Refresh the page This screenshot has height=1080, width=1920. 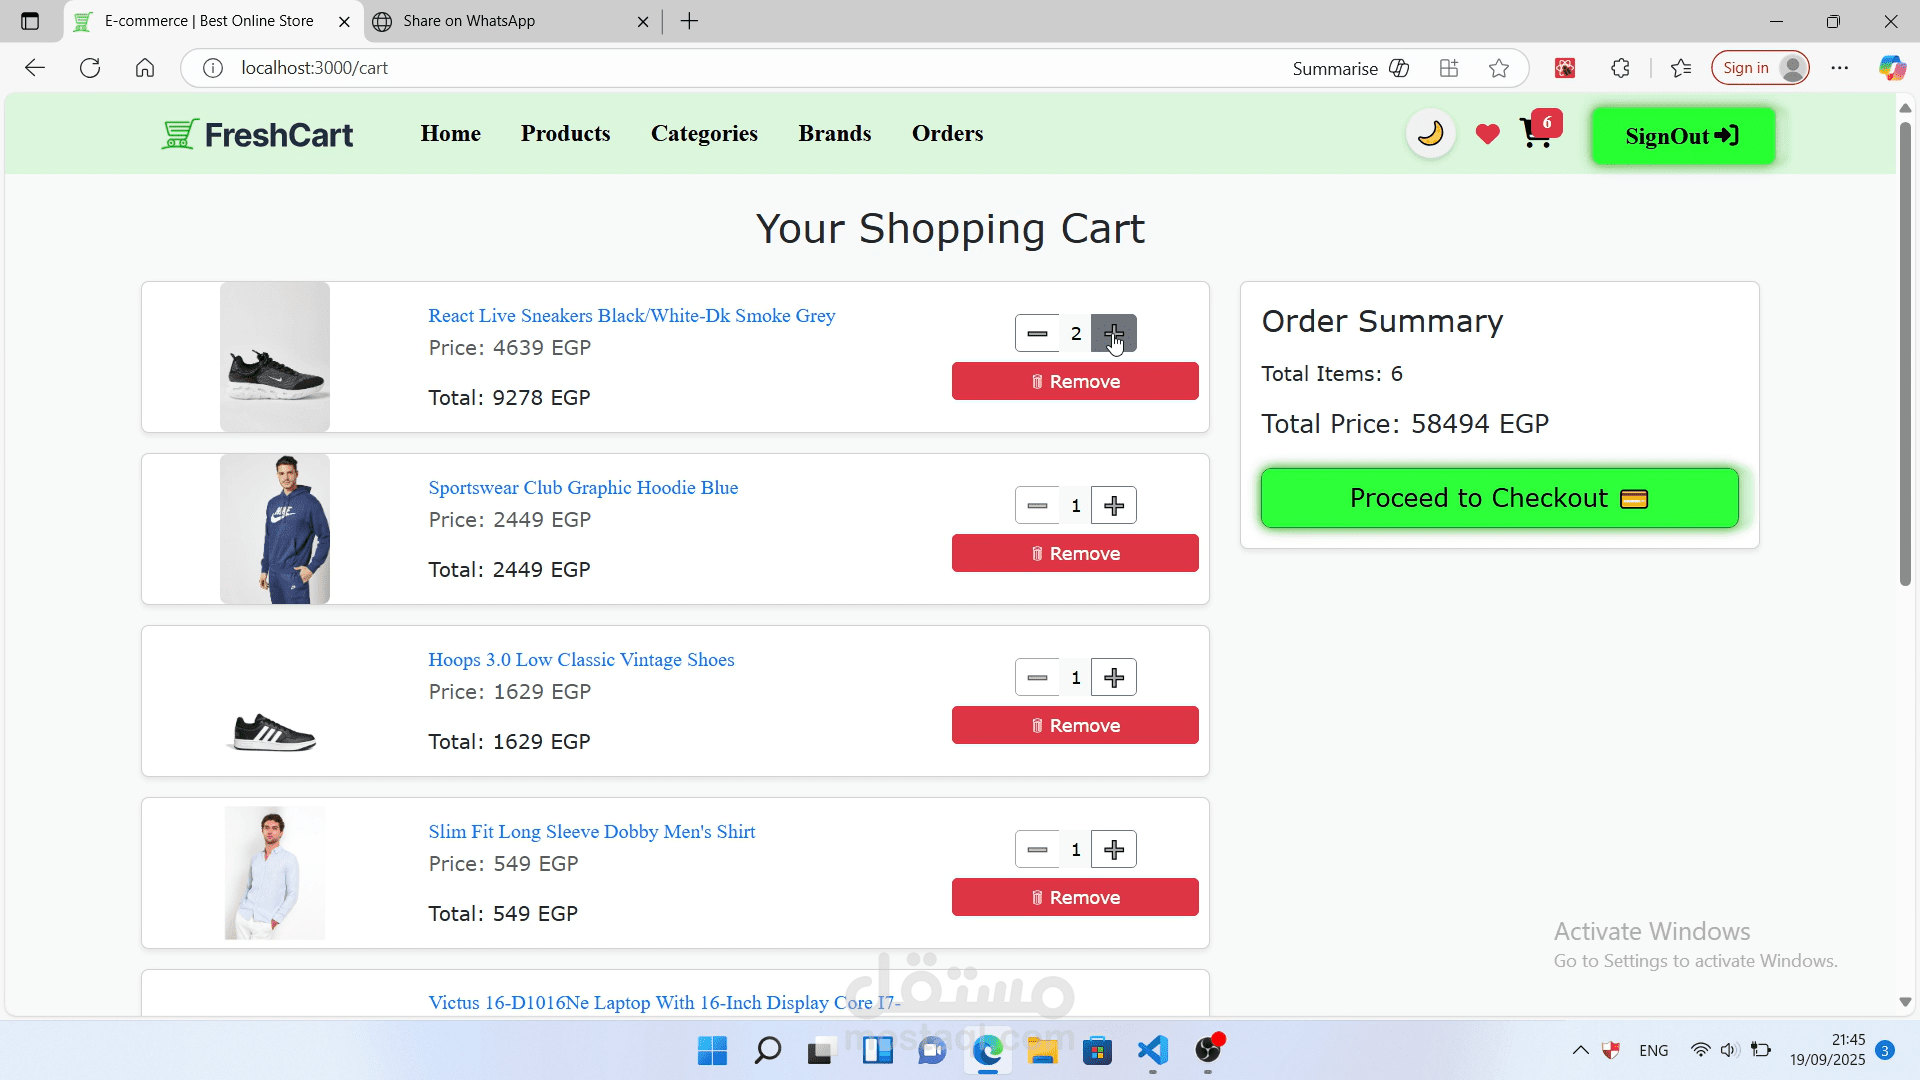pyautogui.click(x=90, y=68)
